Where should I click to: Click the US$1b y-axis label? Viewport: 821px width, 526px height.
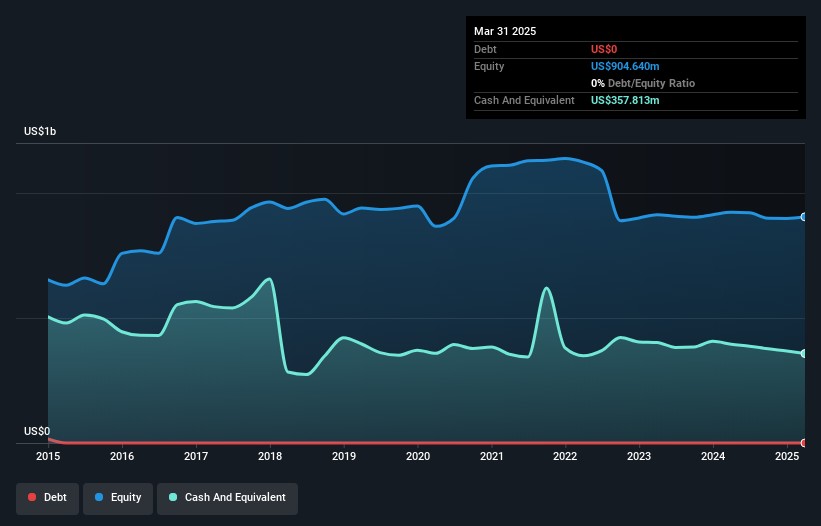pyautogui.click(x=42, y=132)
